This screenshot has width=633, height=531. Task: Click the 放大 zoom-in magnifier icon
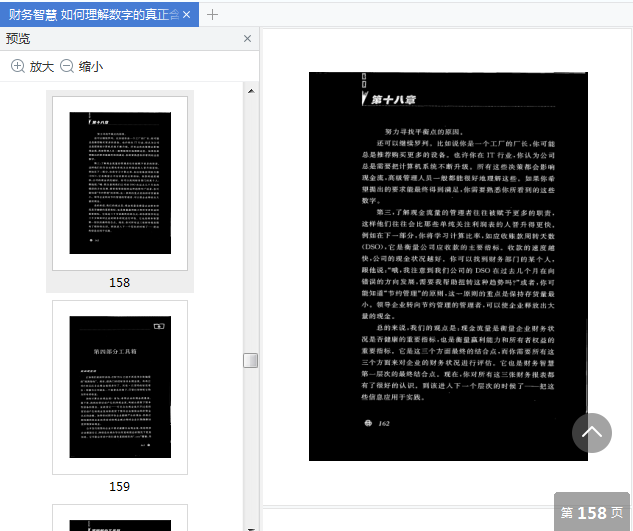pyautogui.click(x=17, y=66)
